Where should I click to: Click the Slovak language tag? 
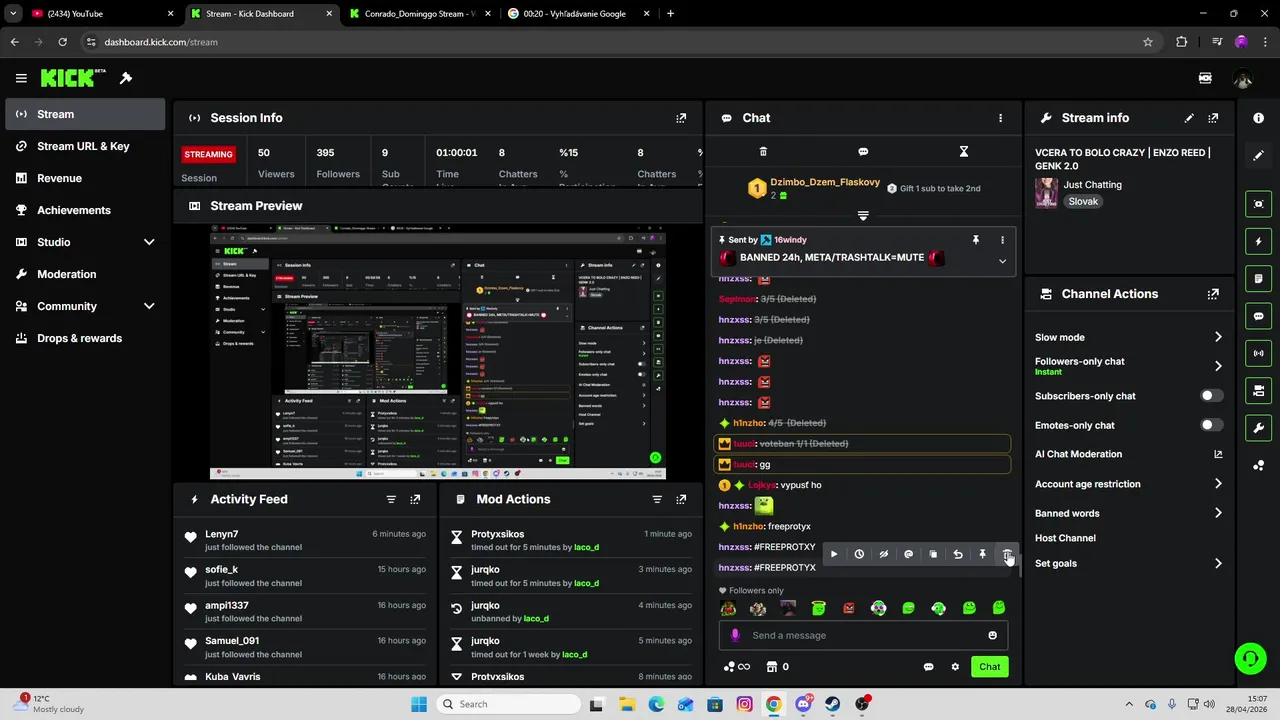[1083, 201]
